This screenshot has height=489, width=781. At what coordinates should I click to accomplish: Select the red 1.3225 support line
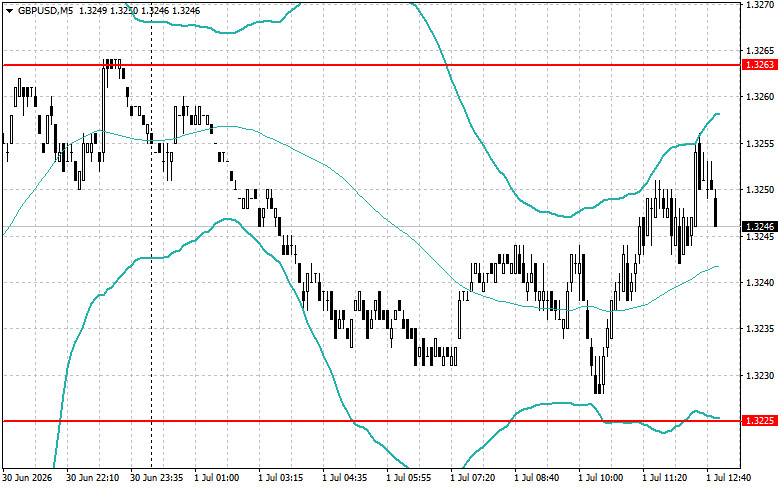372,421
